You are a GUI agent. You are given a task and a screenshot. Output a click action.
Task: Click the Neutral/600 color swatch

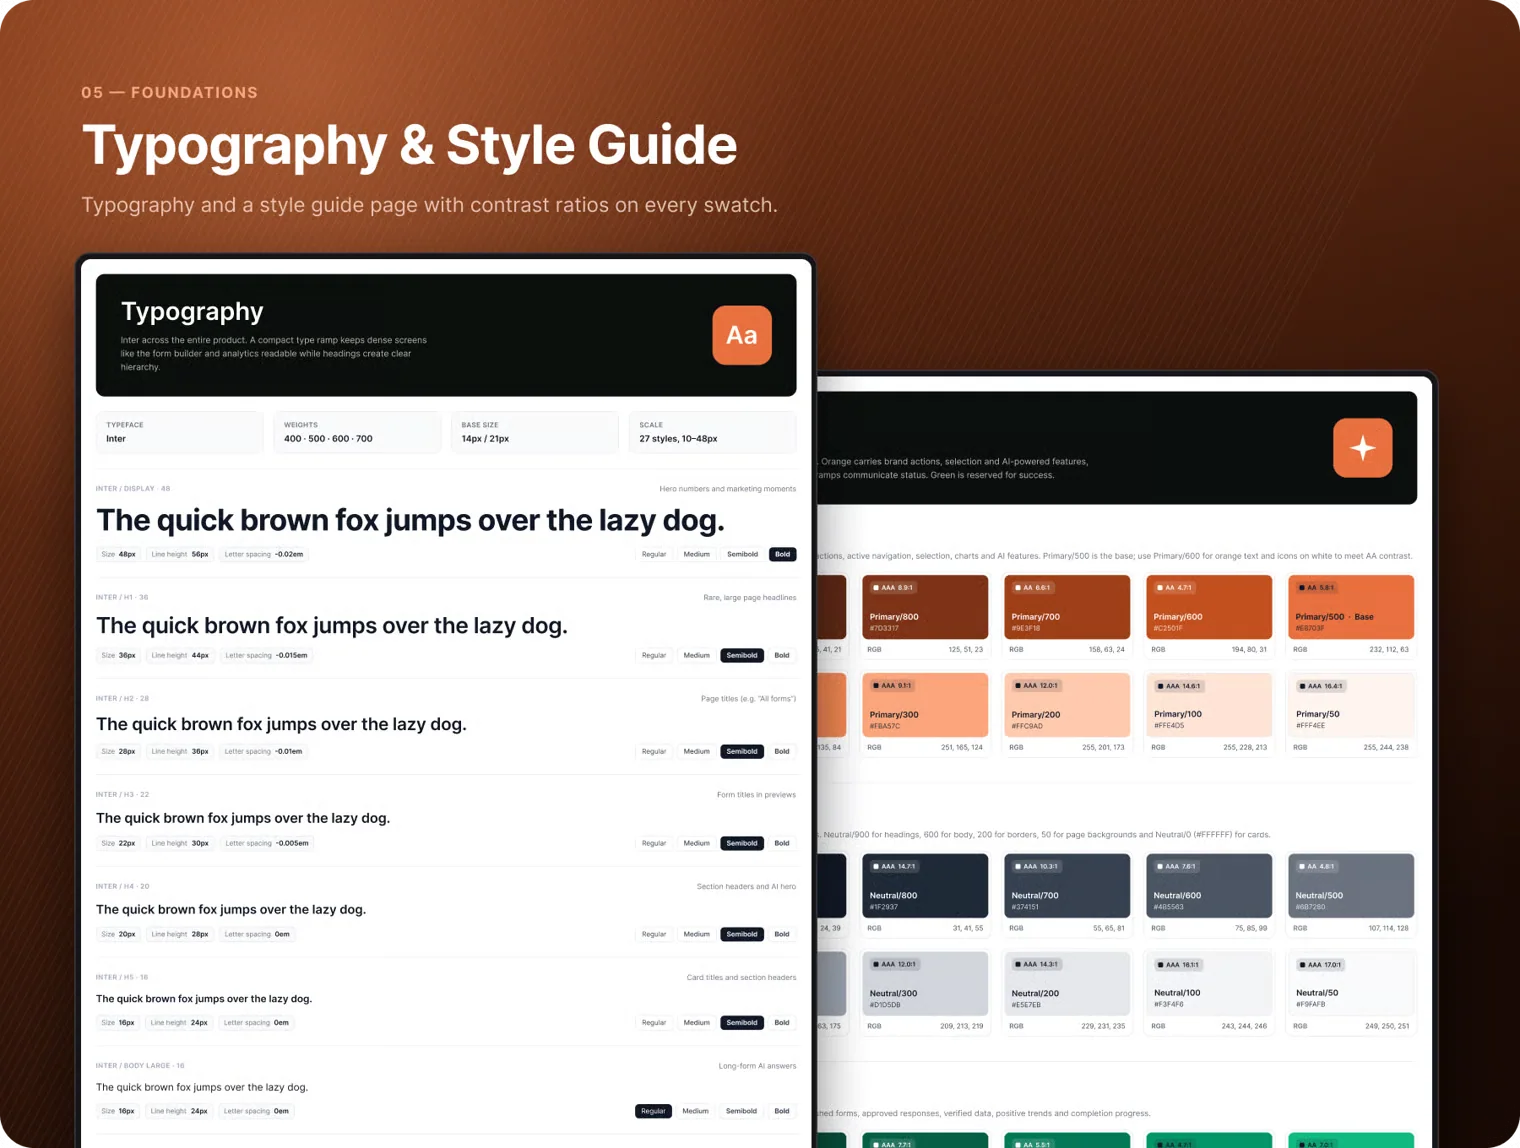1209,886
